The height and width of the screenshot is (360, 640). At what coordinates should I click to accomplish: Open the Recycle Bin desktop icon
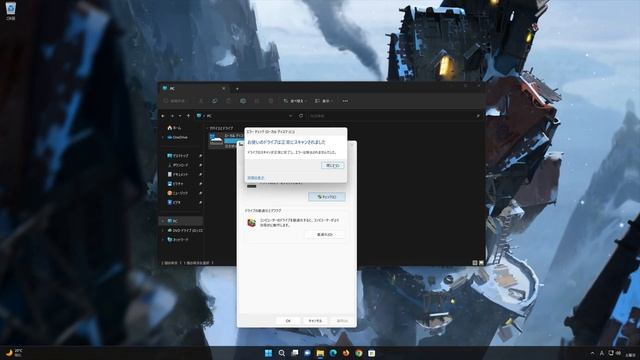point(10,11)
